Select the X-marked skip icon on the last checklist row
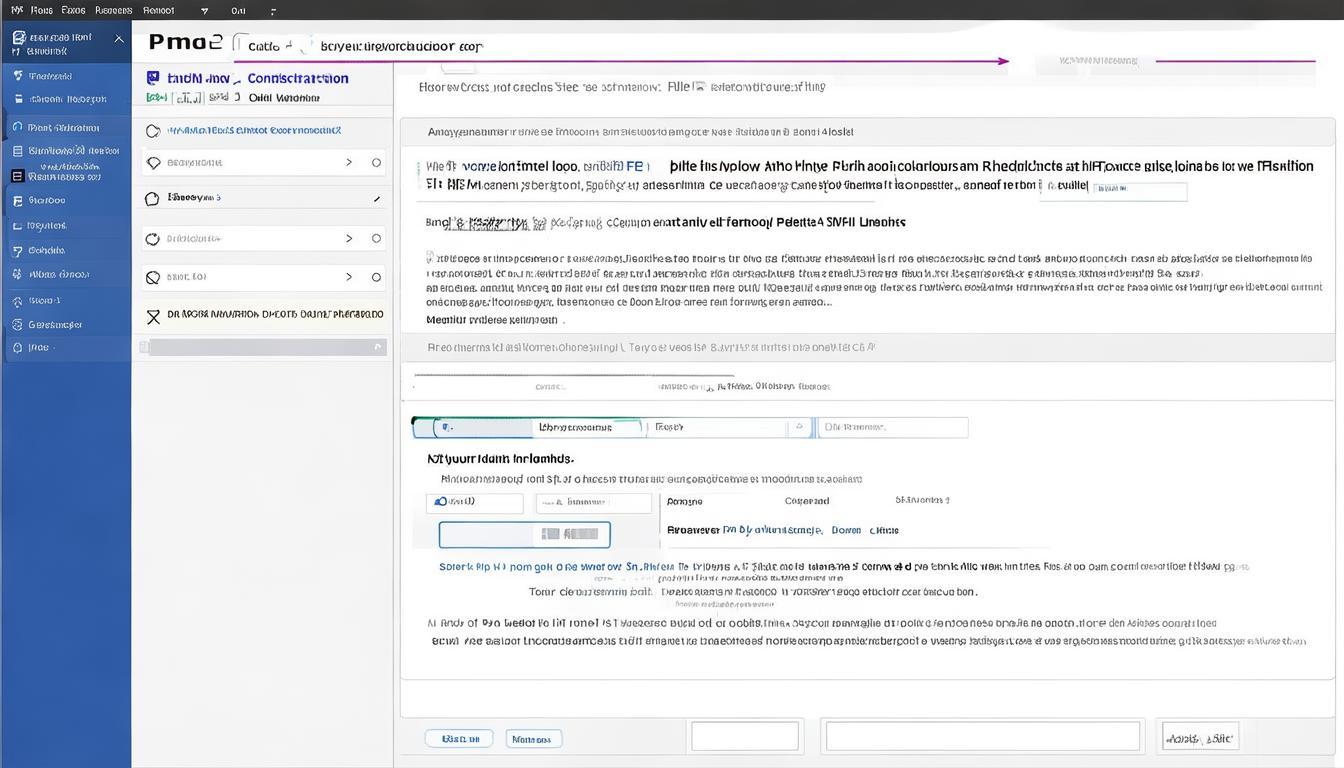 (154, 314)
